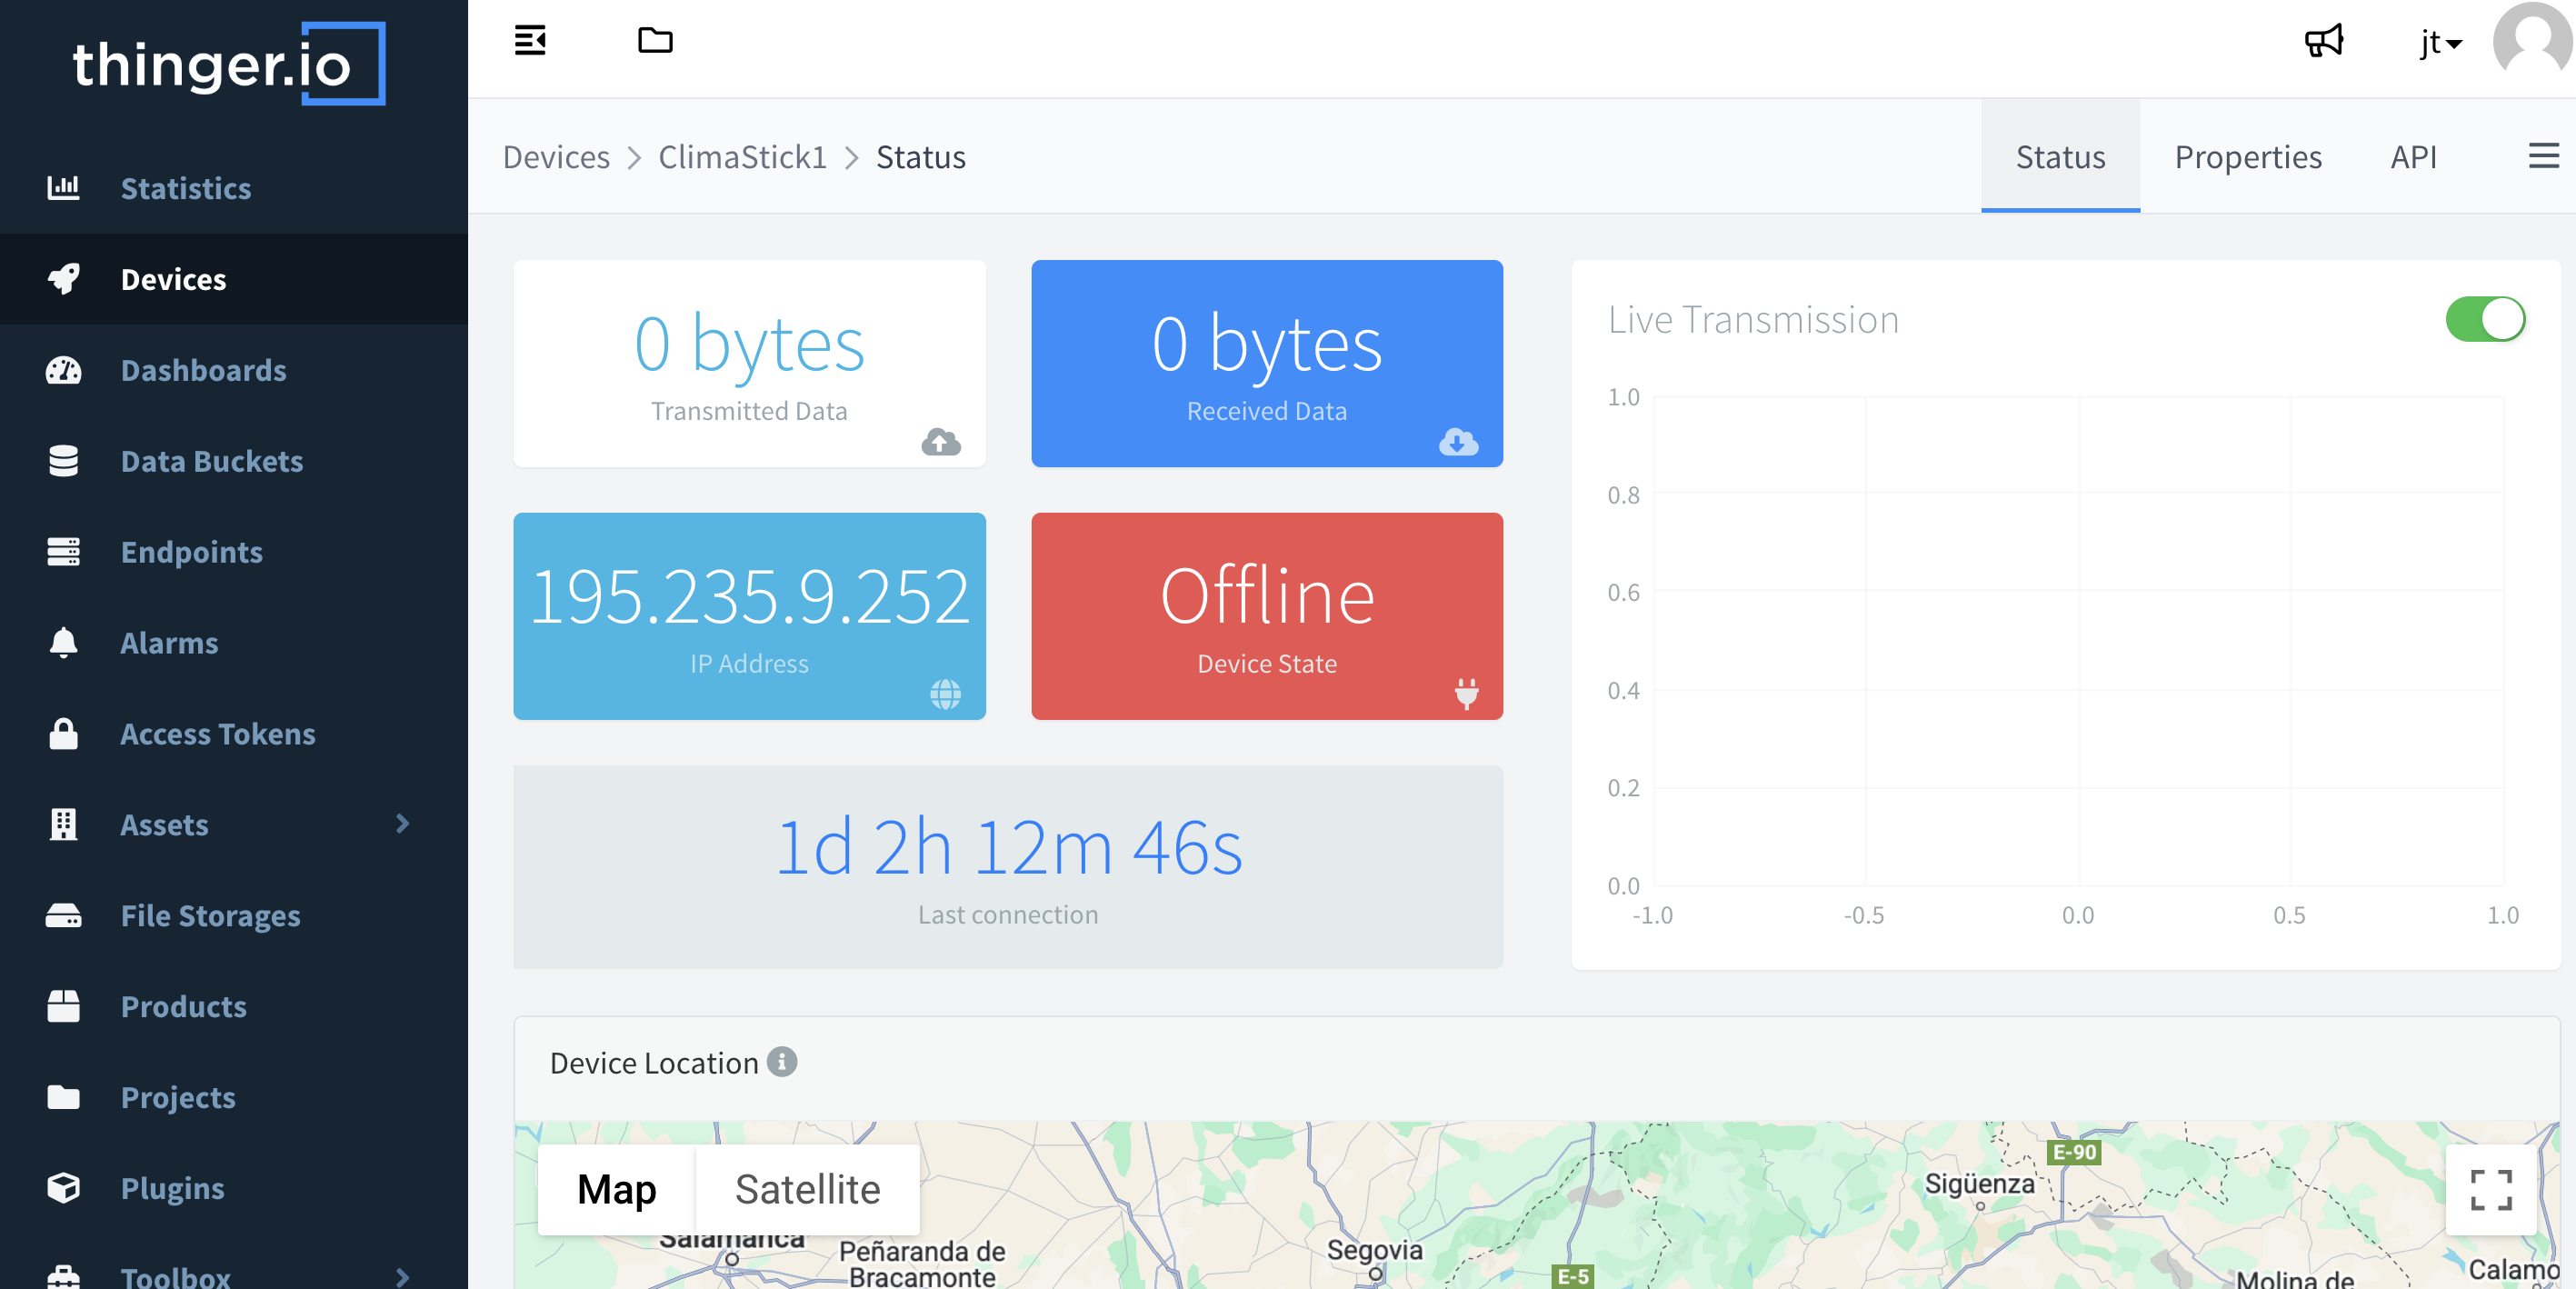2576x1289 pixels.
Task: Open ClimaStick1 breadcrumb link
Action: coord(742,157)
